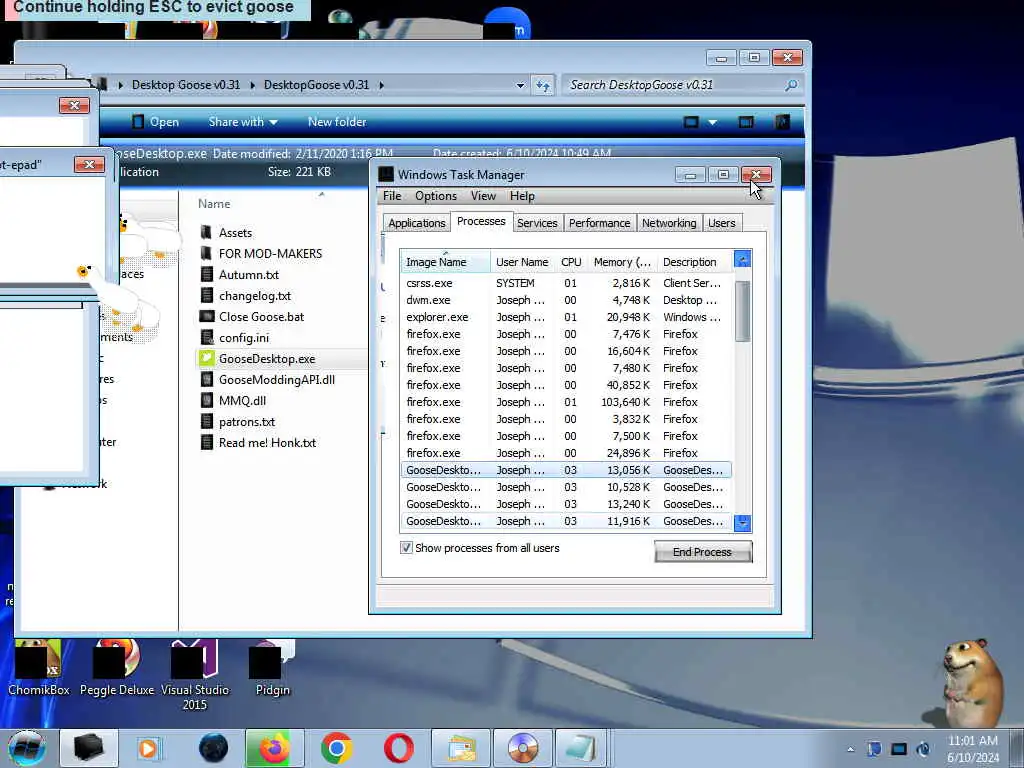Switch to the Performance tab
Viewport: 1024px width, 768px height.
pos(600,223)
